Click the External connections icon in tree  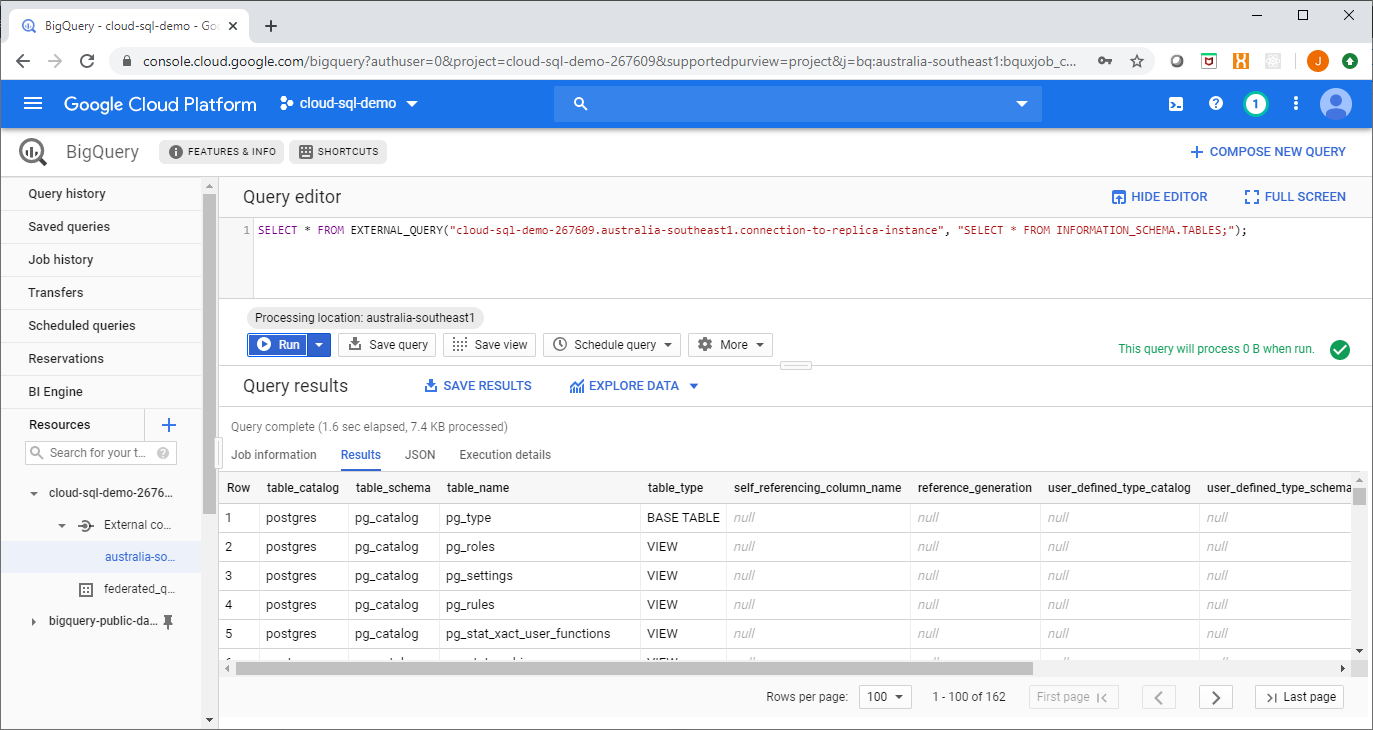coord(86,525)
